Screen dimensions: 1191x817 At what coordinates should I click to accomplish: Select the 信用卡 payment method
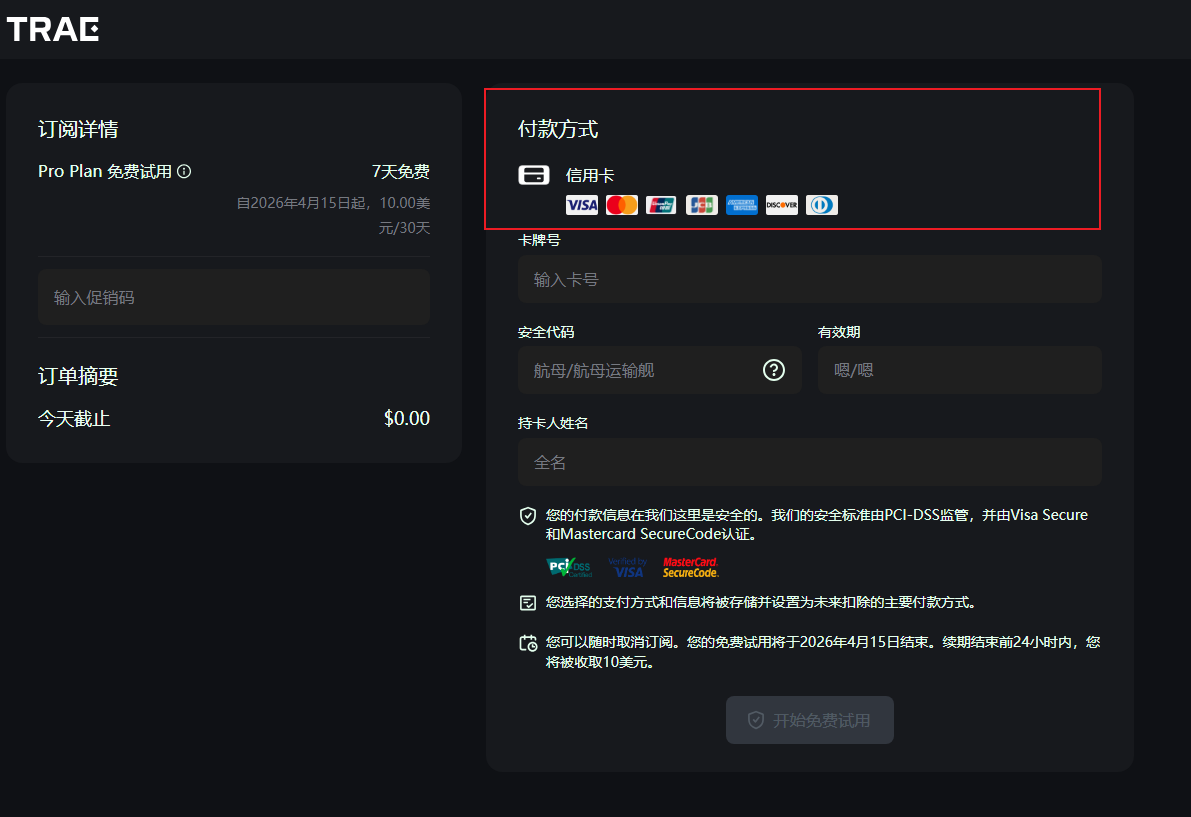pos(590,176)
